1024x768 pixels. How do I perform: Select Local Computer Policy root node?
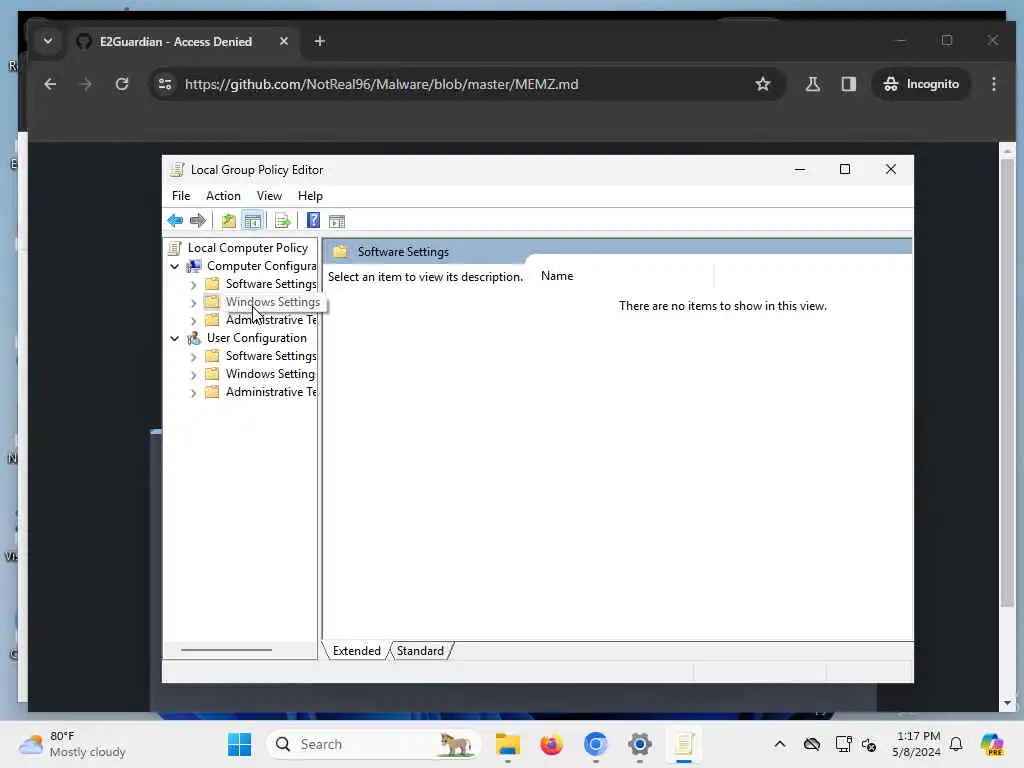(248, 248)
